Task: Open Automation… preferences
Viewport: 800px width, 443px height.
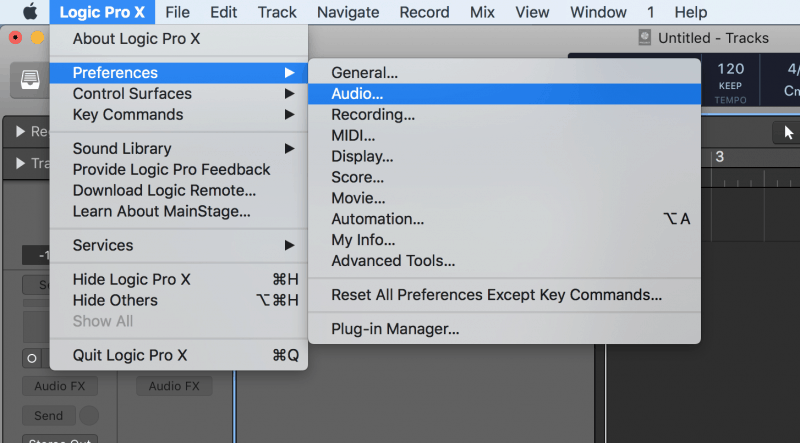Action: coord(504,219)
